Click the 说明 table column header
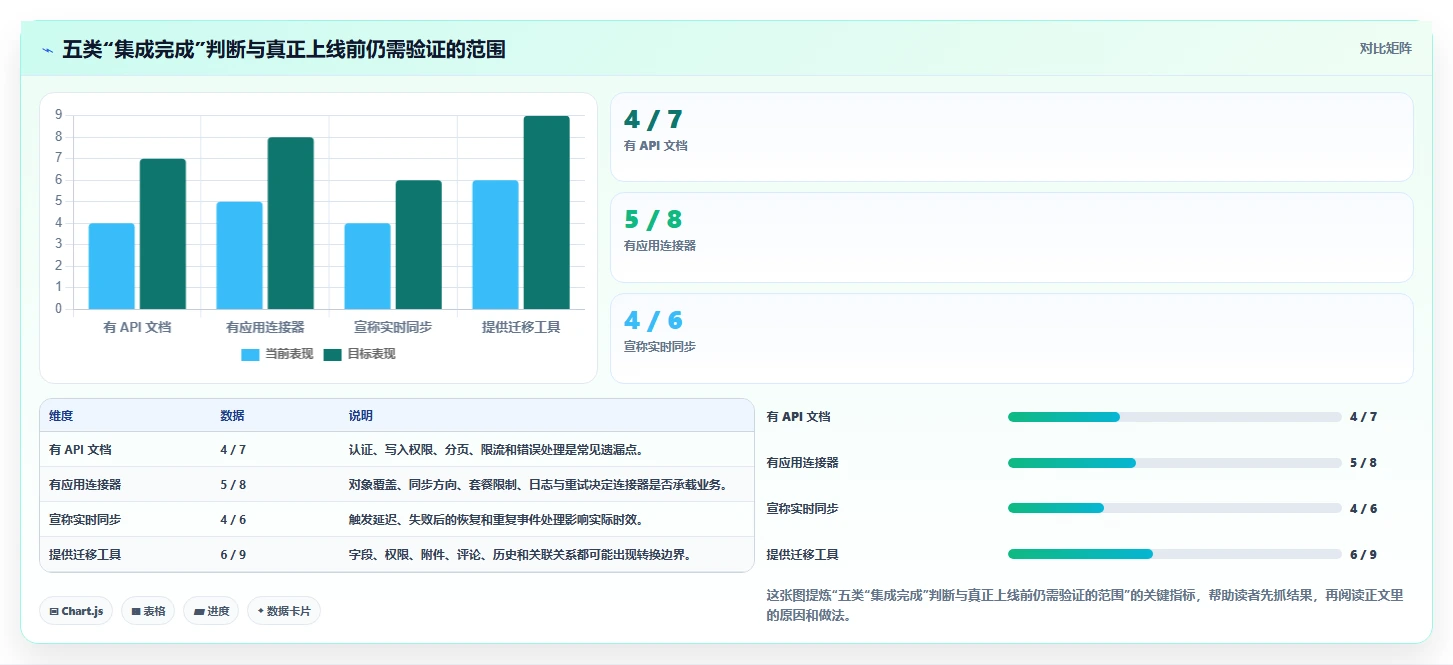Image resolution: width=1453 pixels, height=665 pixels. pyautogui.click(x=361, y=416)
